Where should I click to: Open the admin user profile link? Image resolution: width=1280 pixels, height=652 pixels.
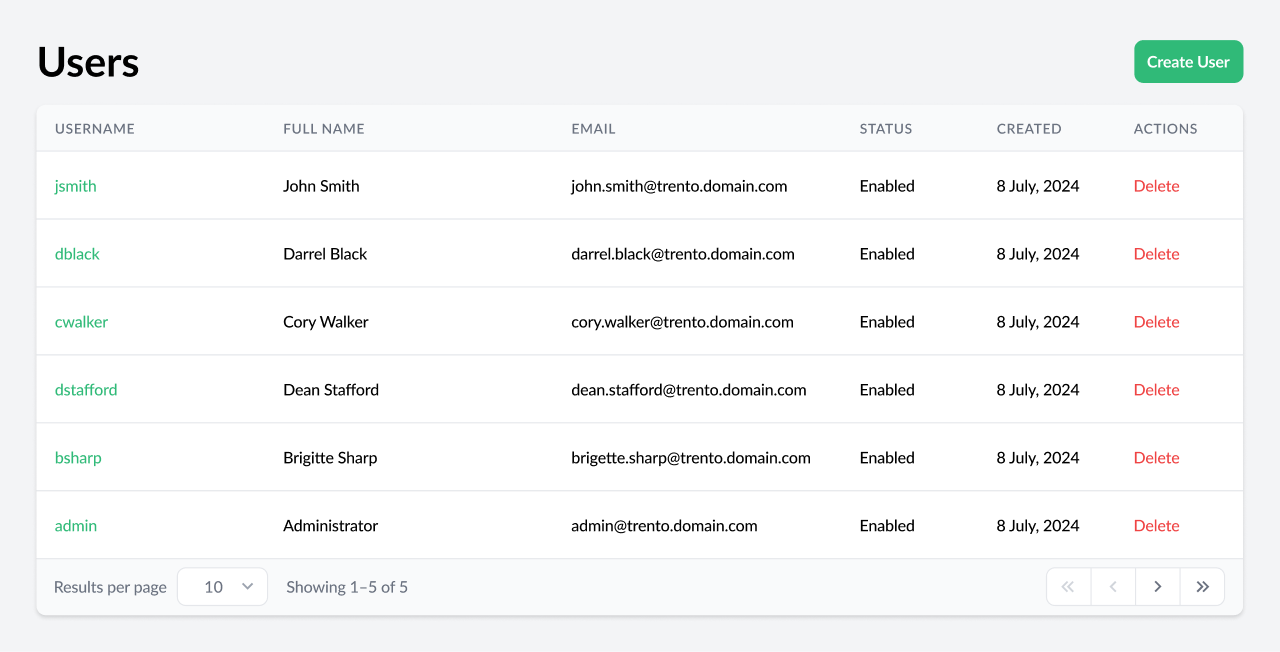[x=76, y=526]
